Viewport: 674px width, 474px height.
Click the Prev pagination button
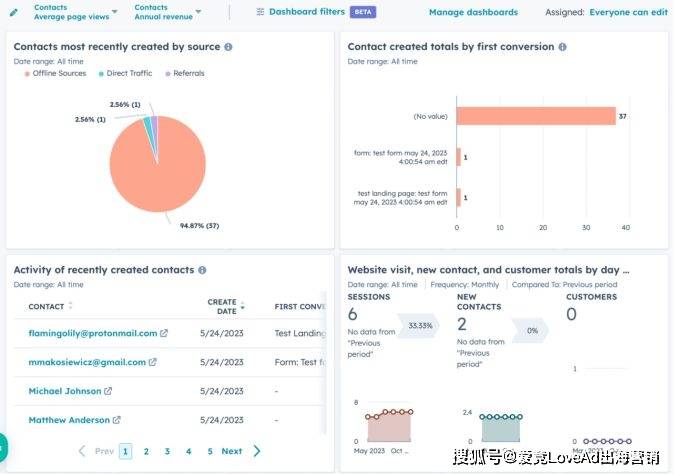[104, 451]
